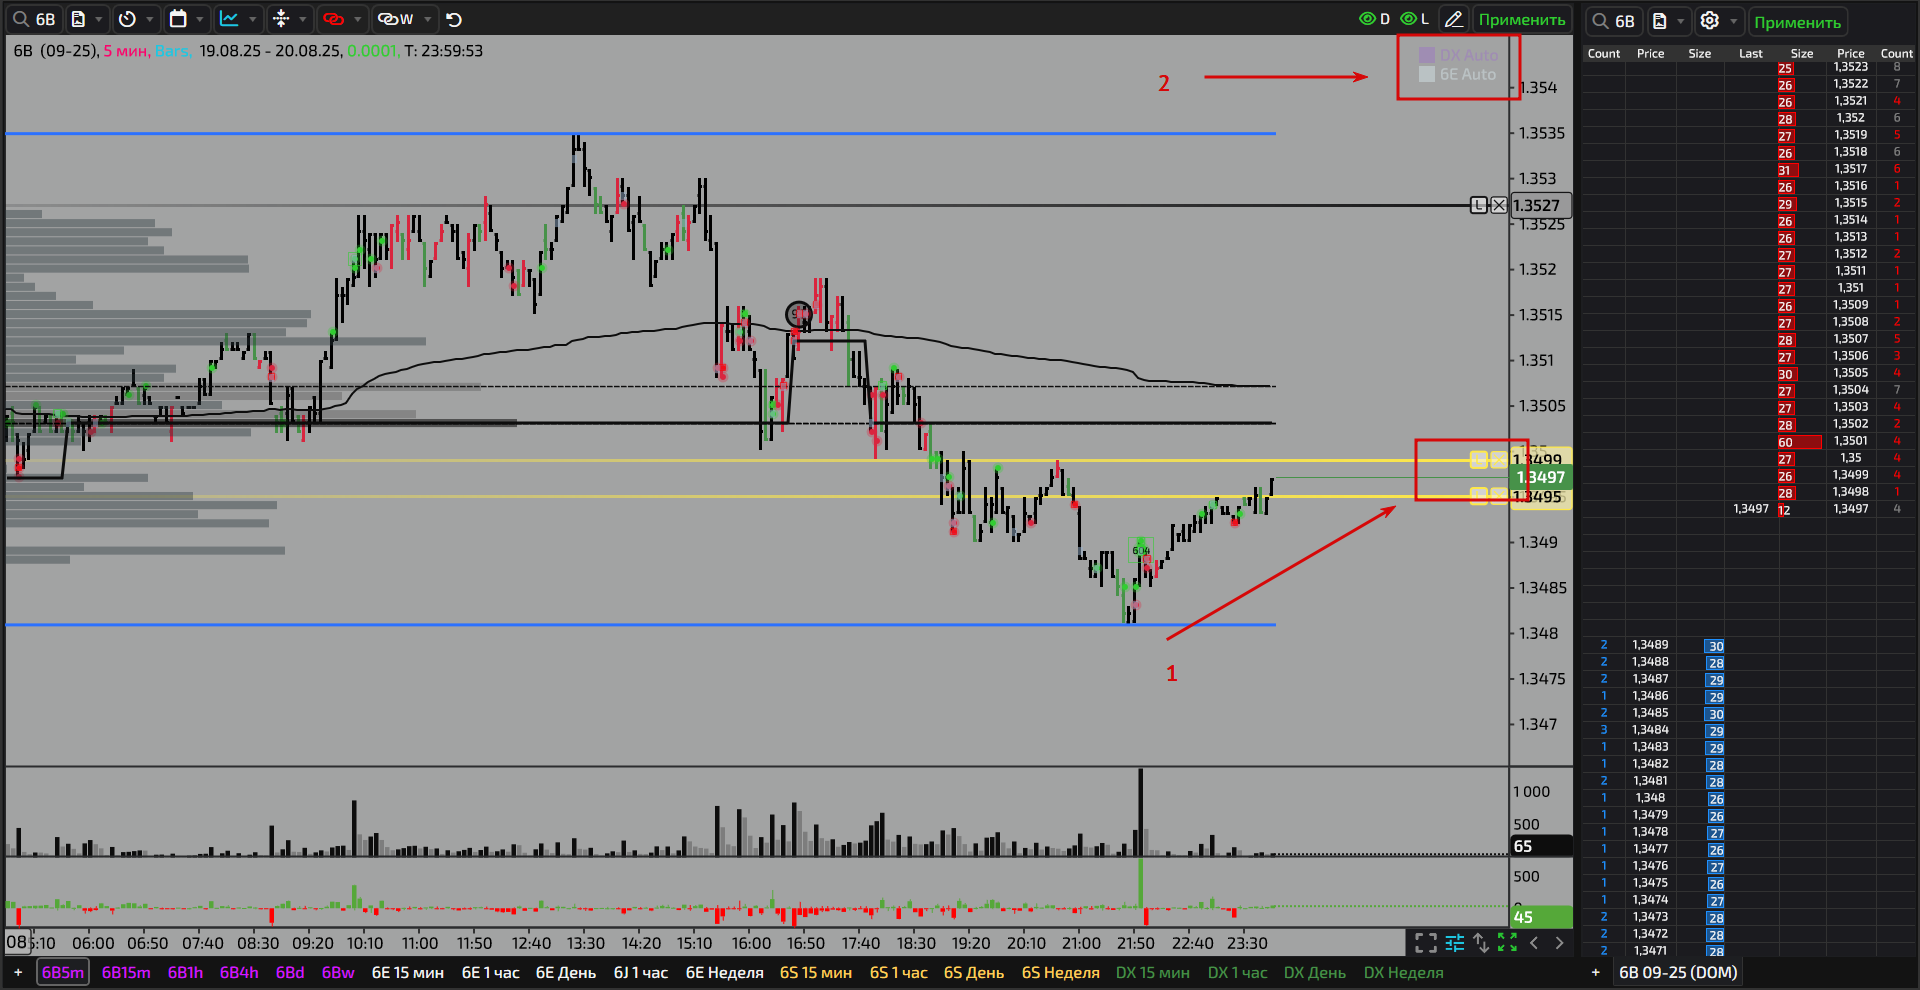The image size is (1920, 990).
Task: Click the up-down arrows scale icon
Action: point(1481,942)
